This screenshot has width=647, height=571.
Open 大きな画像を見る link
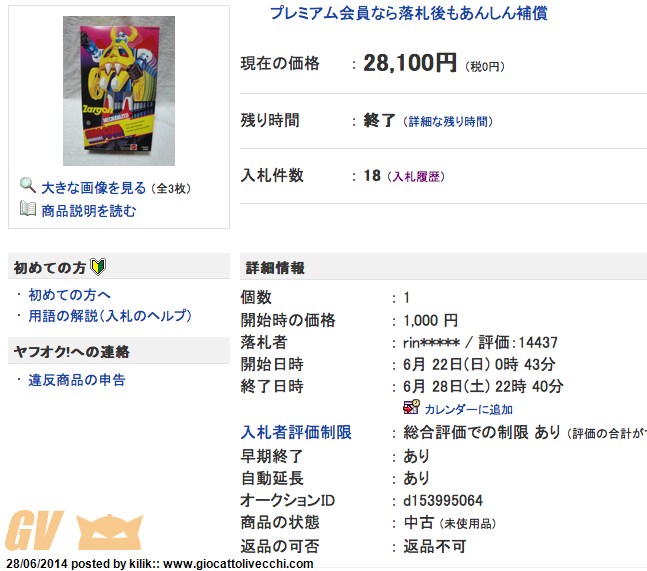[x=94, y=188]
